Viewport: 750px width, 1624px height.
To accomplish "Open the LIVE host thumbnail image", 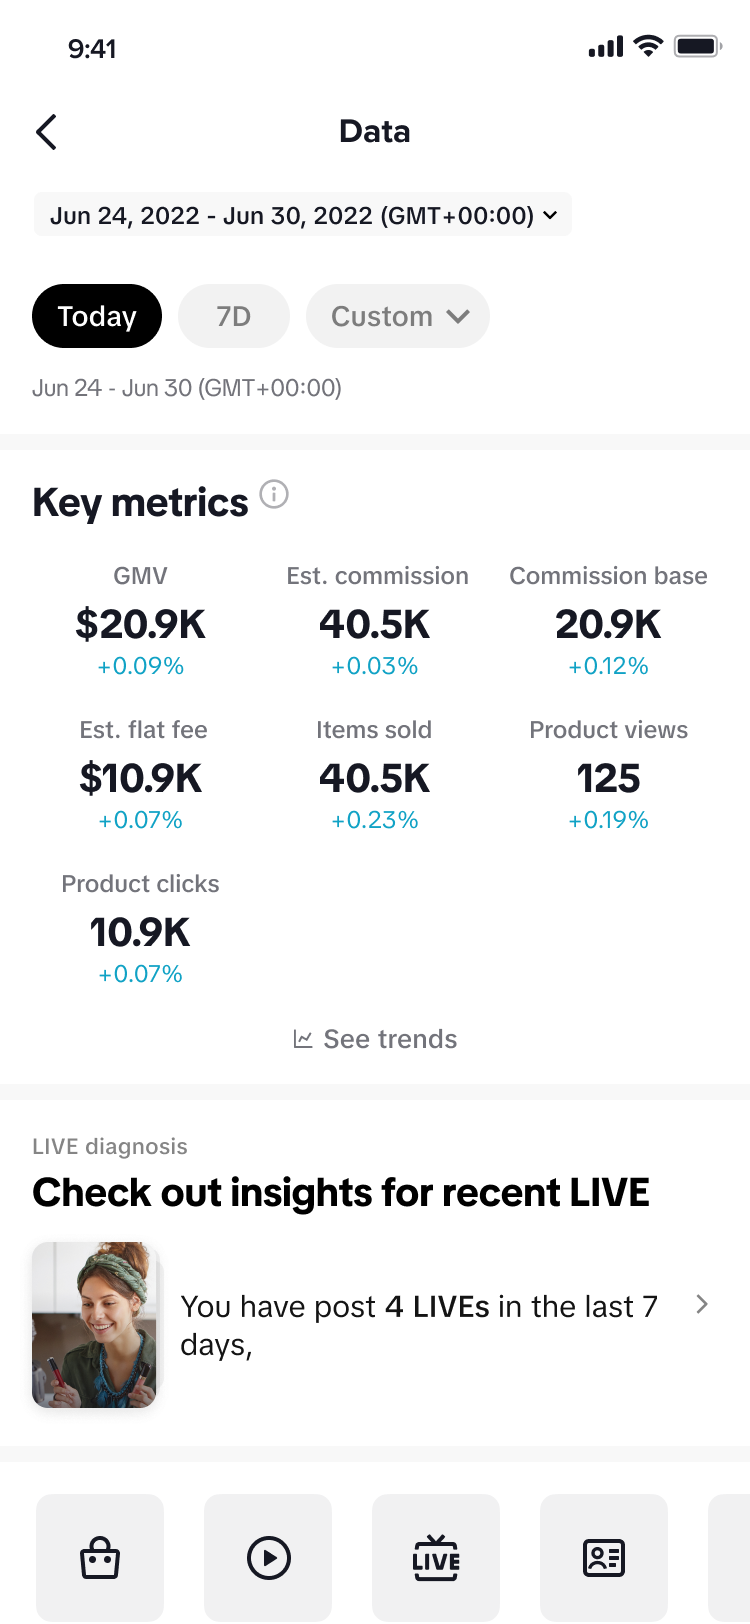I will click(95, 1324).
